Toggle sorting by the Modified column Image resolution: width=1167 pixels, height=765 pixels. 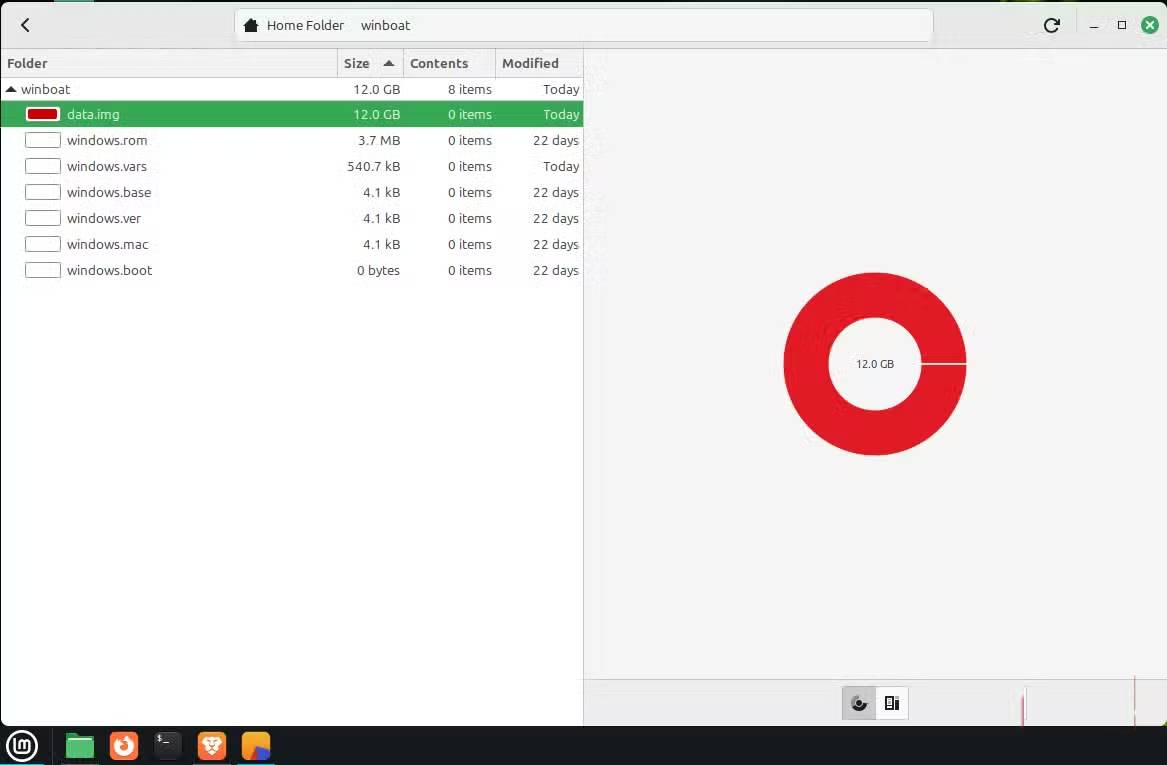point(530,63)
